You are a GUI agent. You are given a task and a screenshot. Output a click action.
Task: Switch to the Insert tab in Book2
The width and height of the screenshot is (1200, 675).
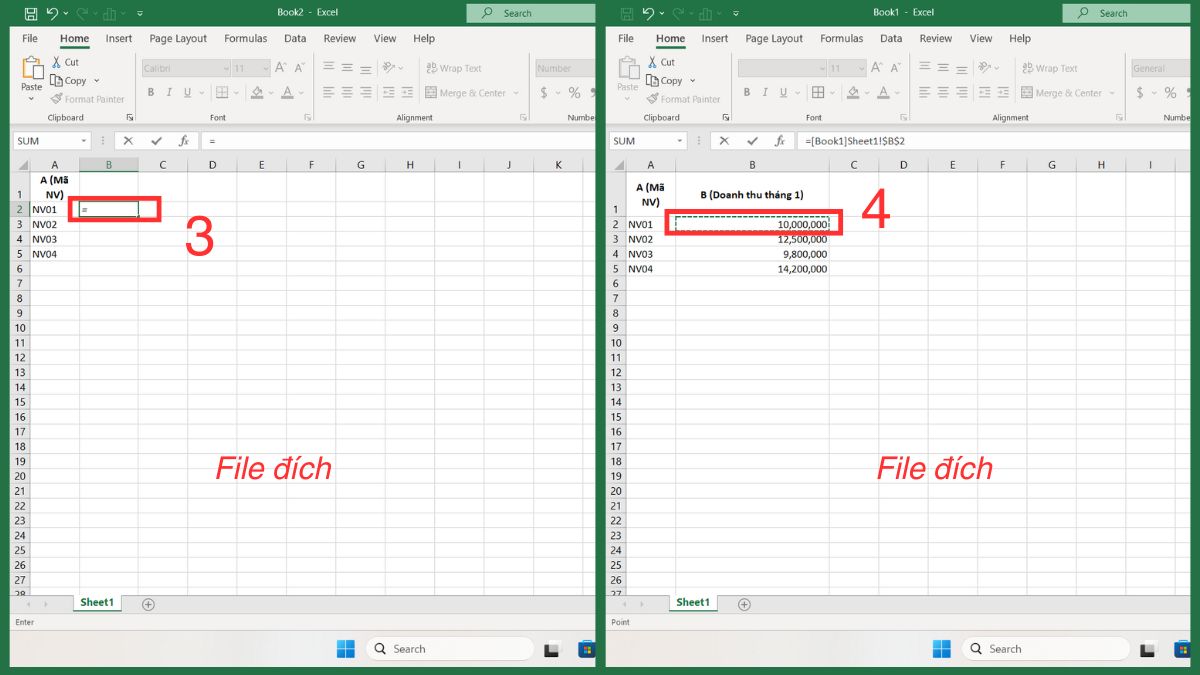point(119,39)
